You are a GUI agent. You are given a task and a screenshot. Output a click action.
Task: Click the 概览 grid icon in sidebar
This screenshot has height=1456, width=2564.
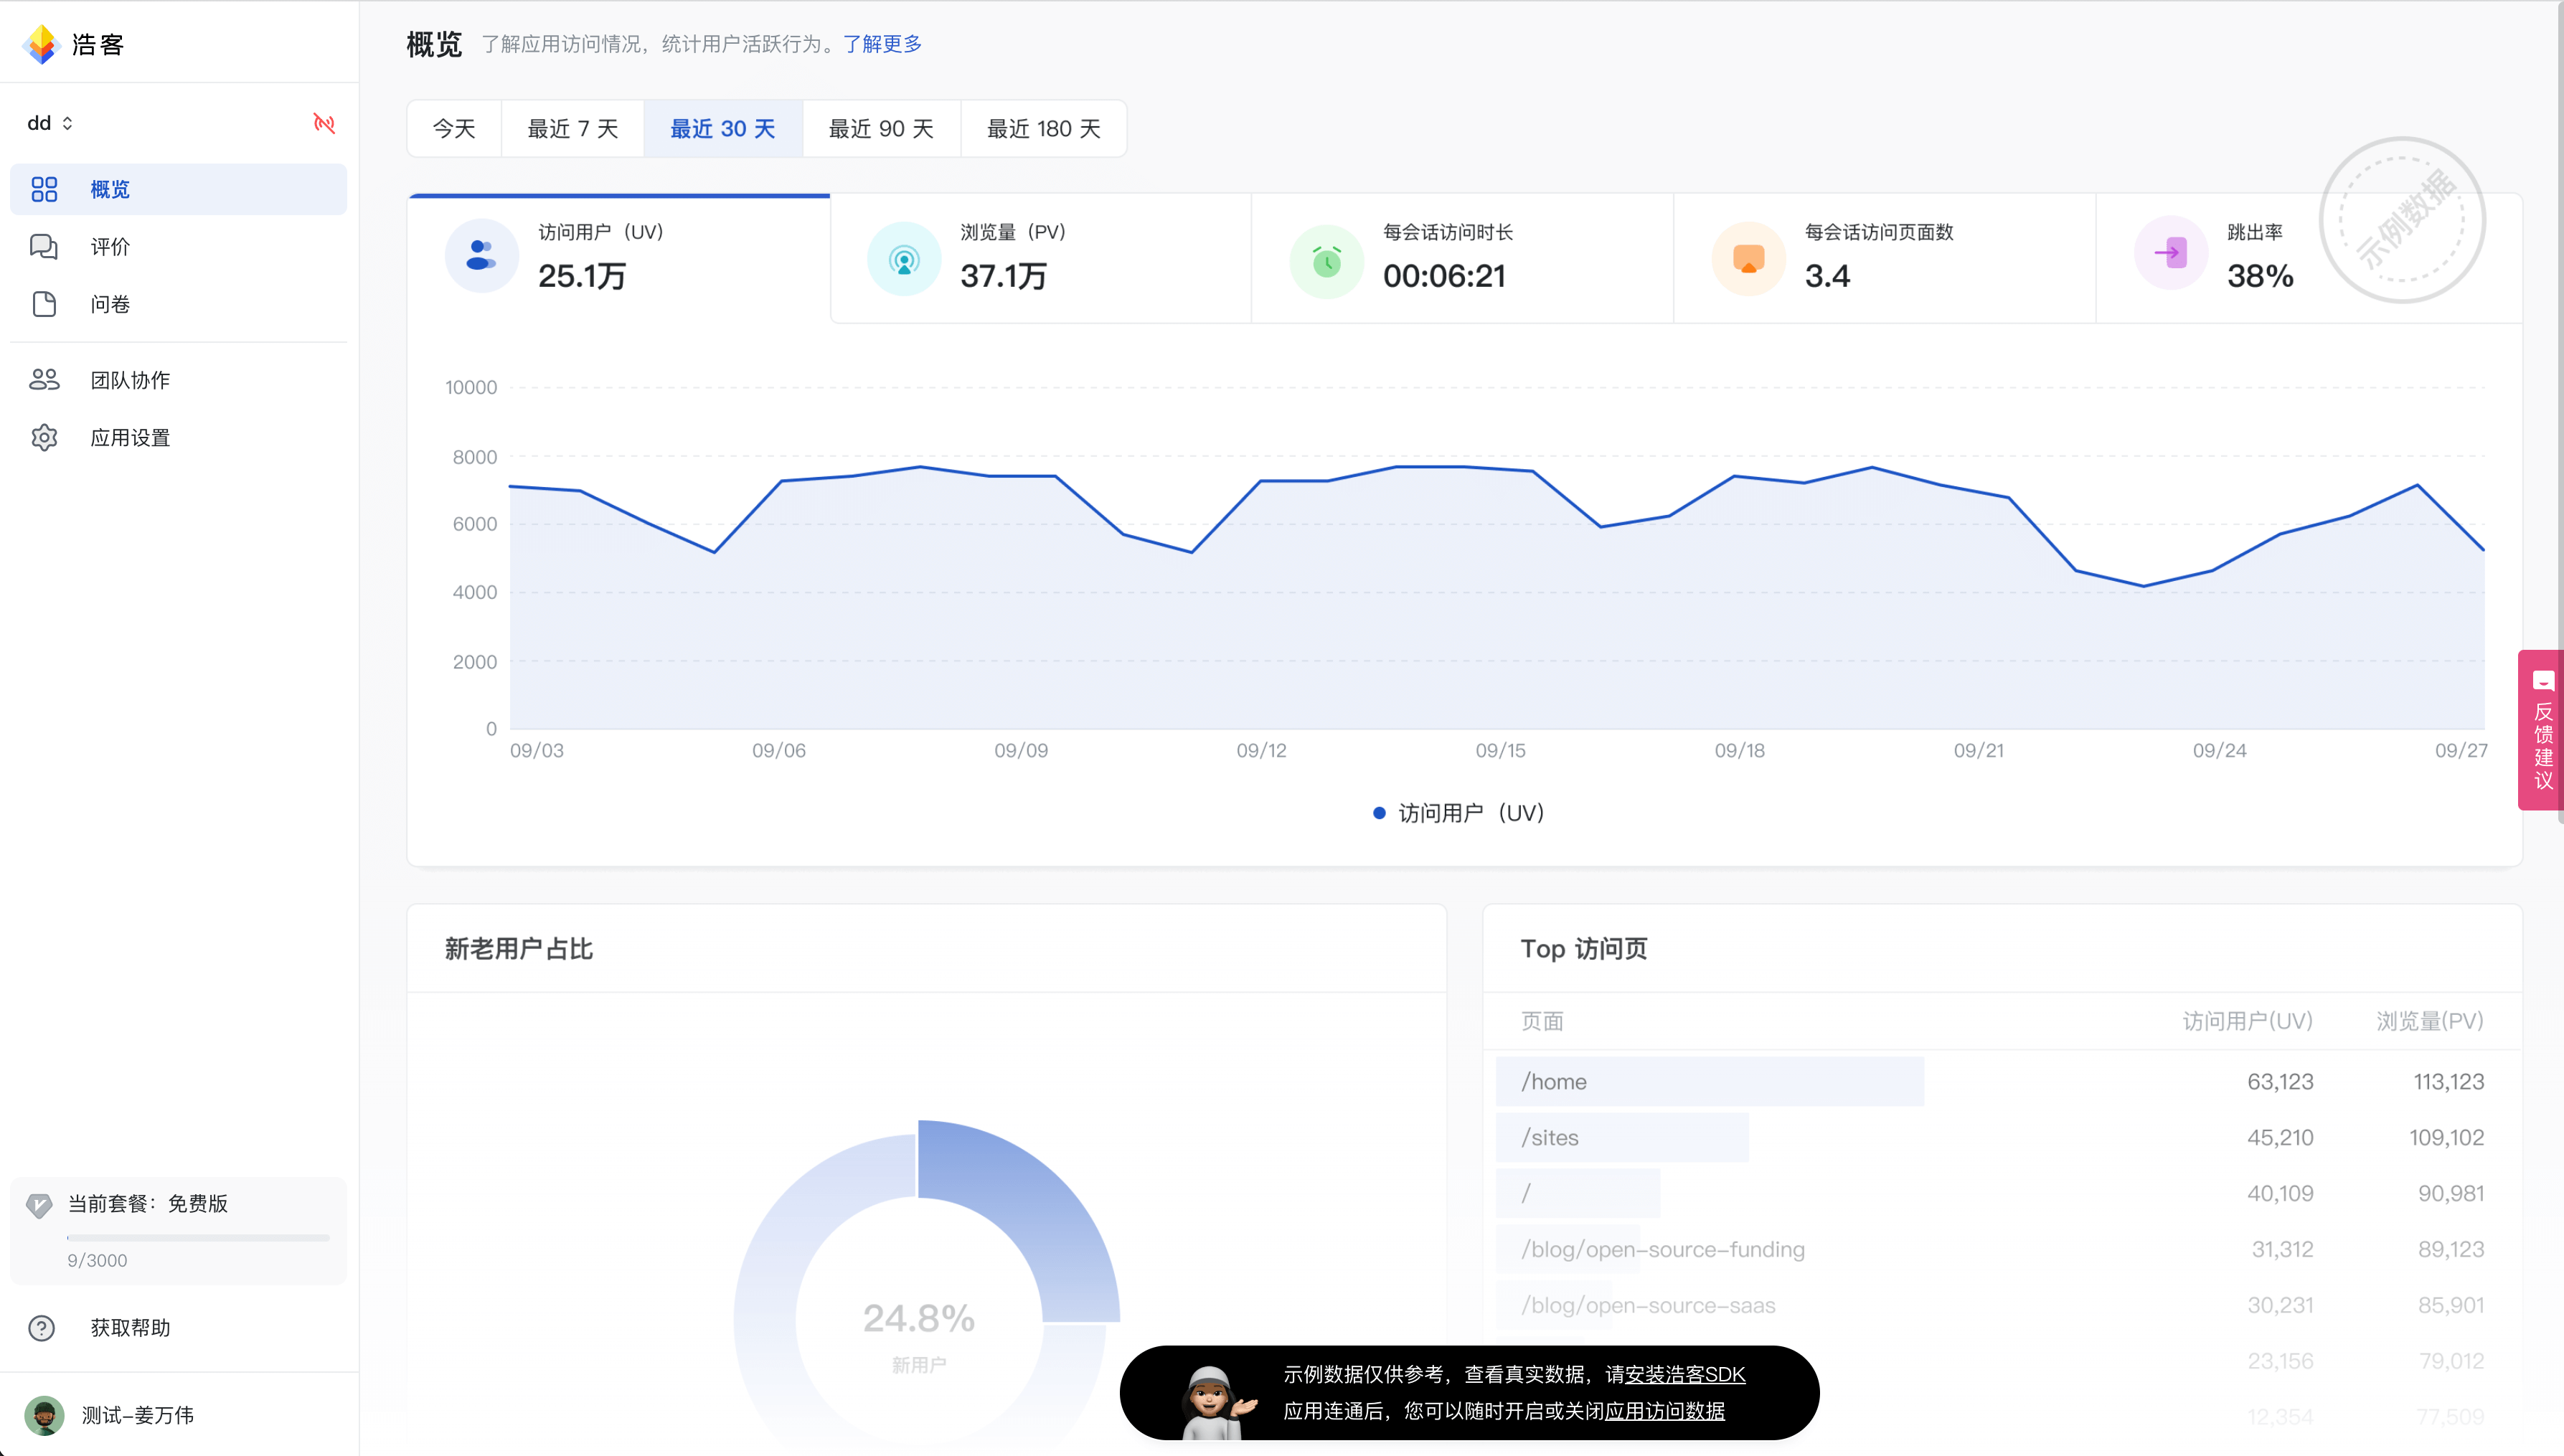[44, 189]
